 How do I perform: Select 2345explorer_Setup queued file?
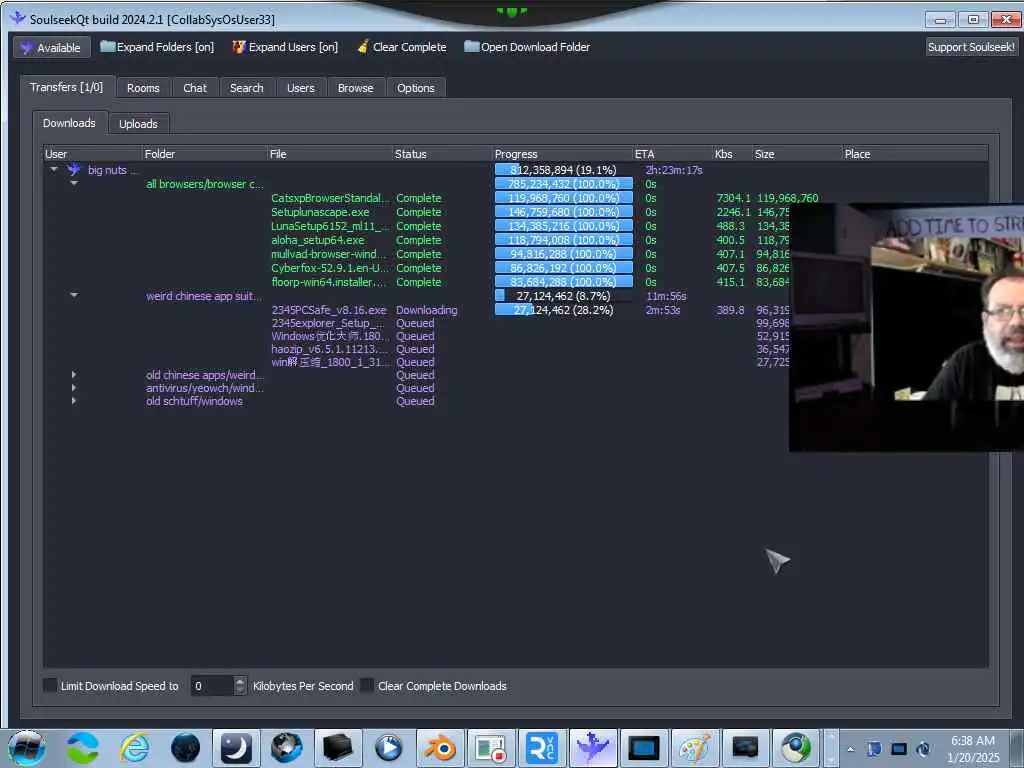click(328, 323)
